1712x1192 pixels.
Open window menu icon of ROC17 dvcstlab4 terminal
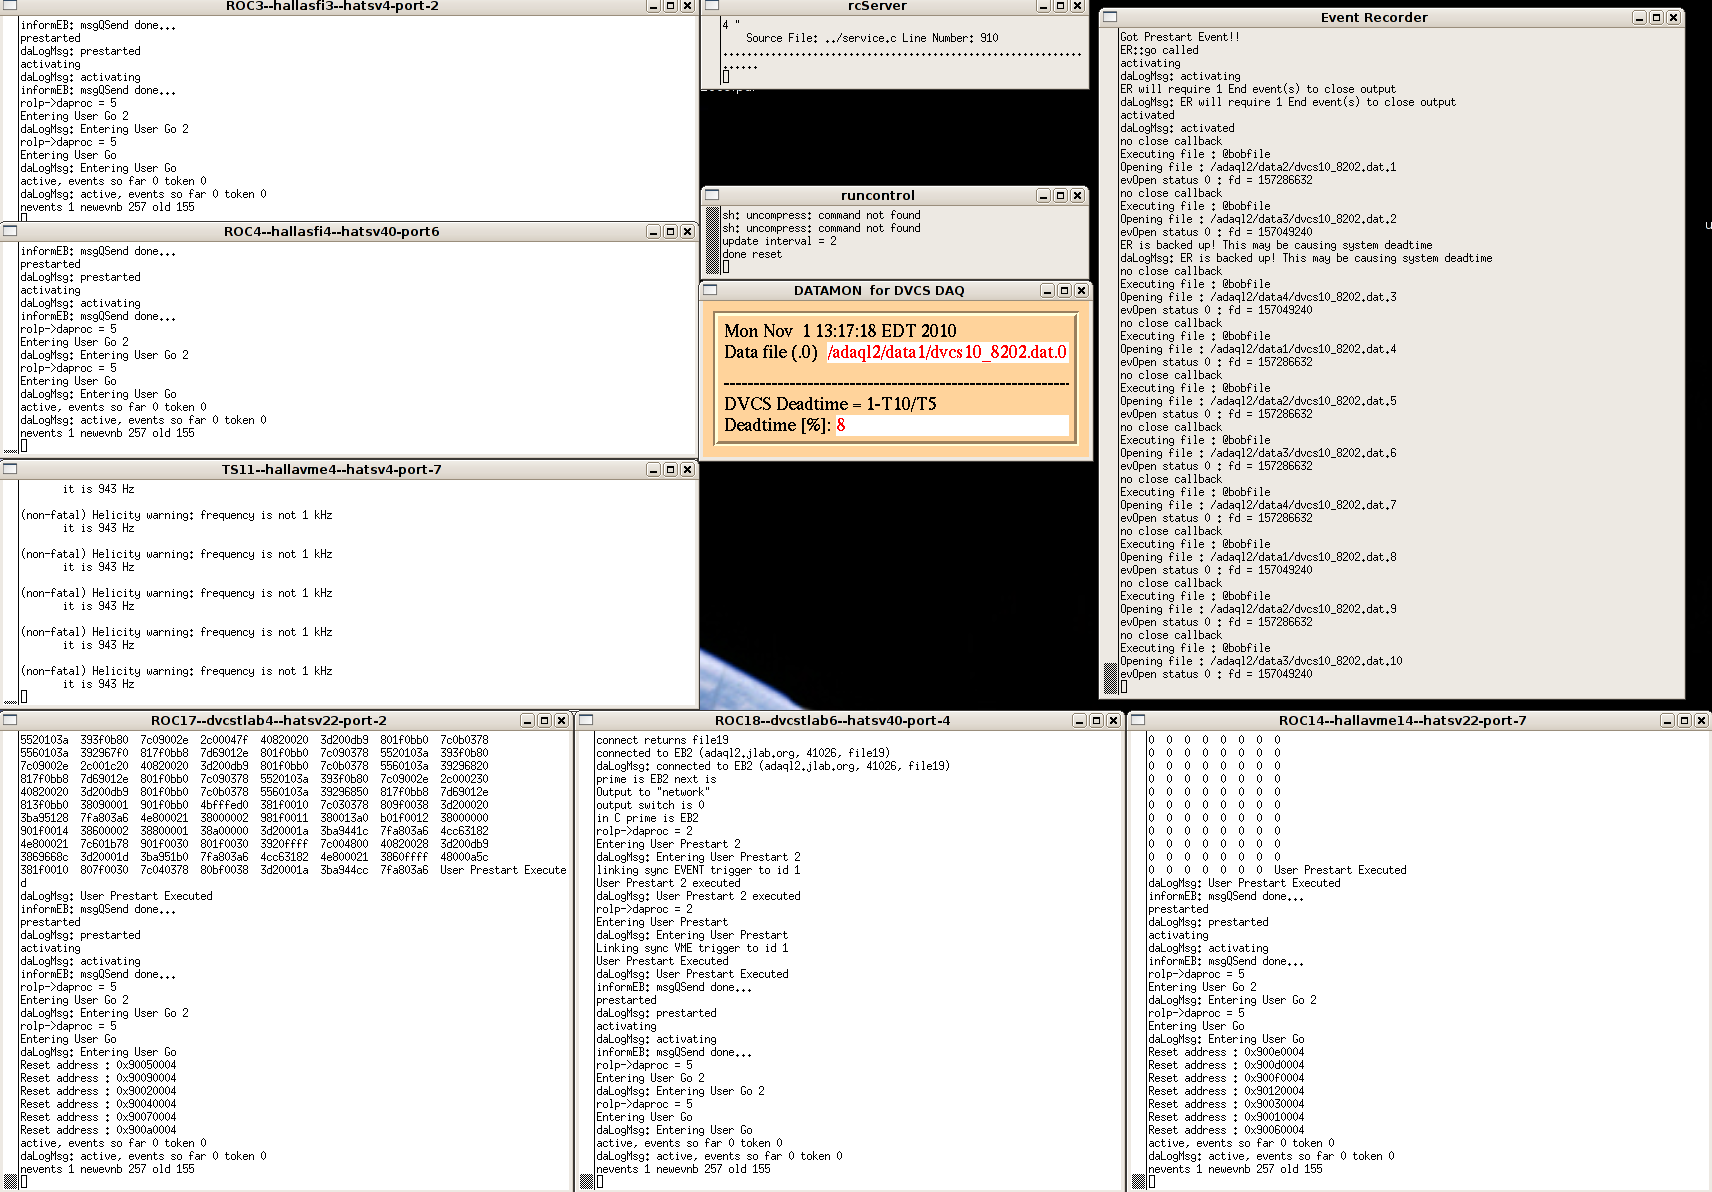(x=10, y=720)
